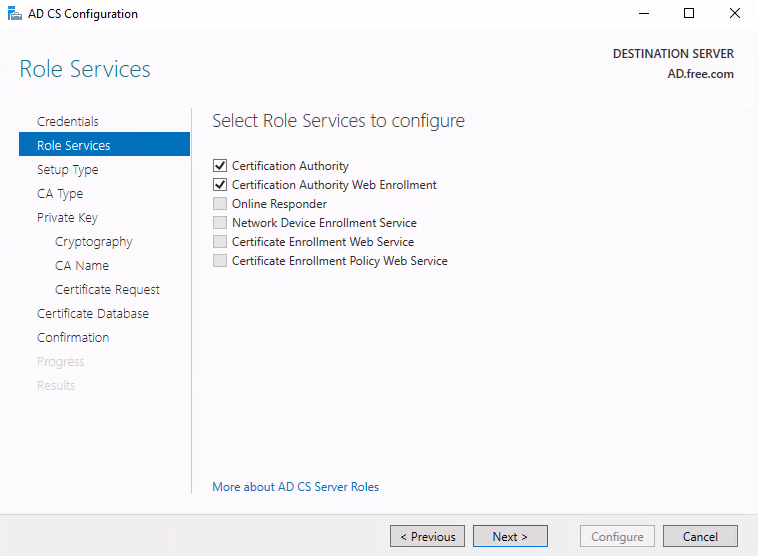Go to the Credentials step

68,121
